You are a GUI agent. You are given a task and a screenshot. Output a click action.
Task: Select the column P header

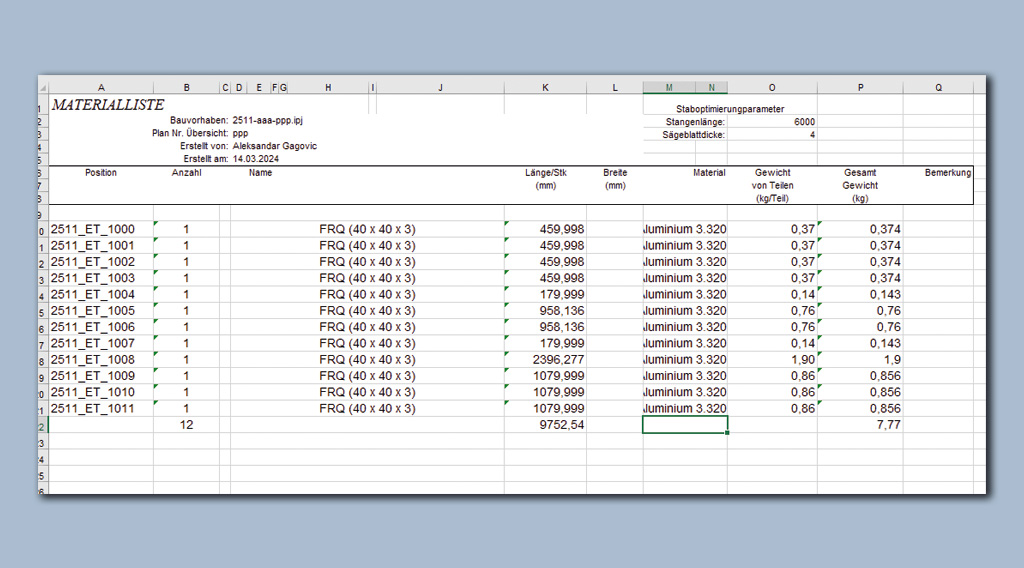coord(860,88)
